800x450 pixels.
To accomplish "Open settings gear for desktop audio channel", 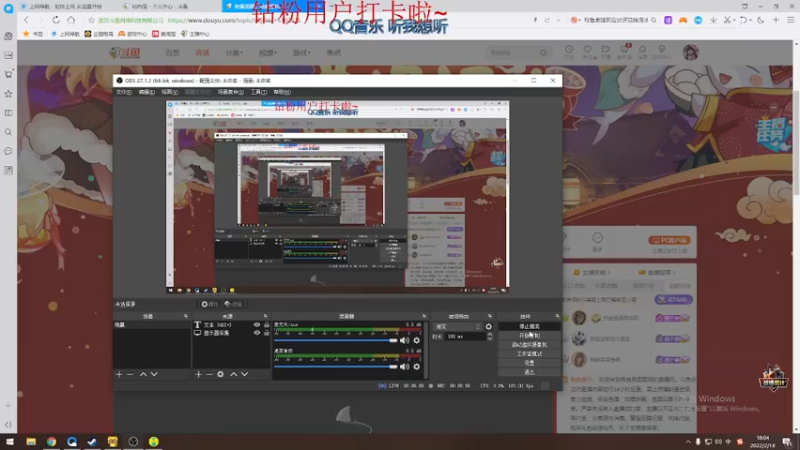I will 417,366.
